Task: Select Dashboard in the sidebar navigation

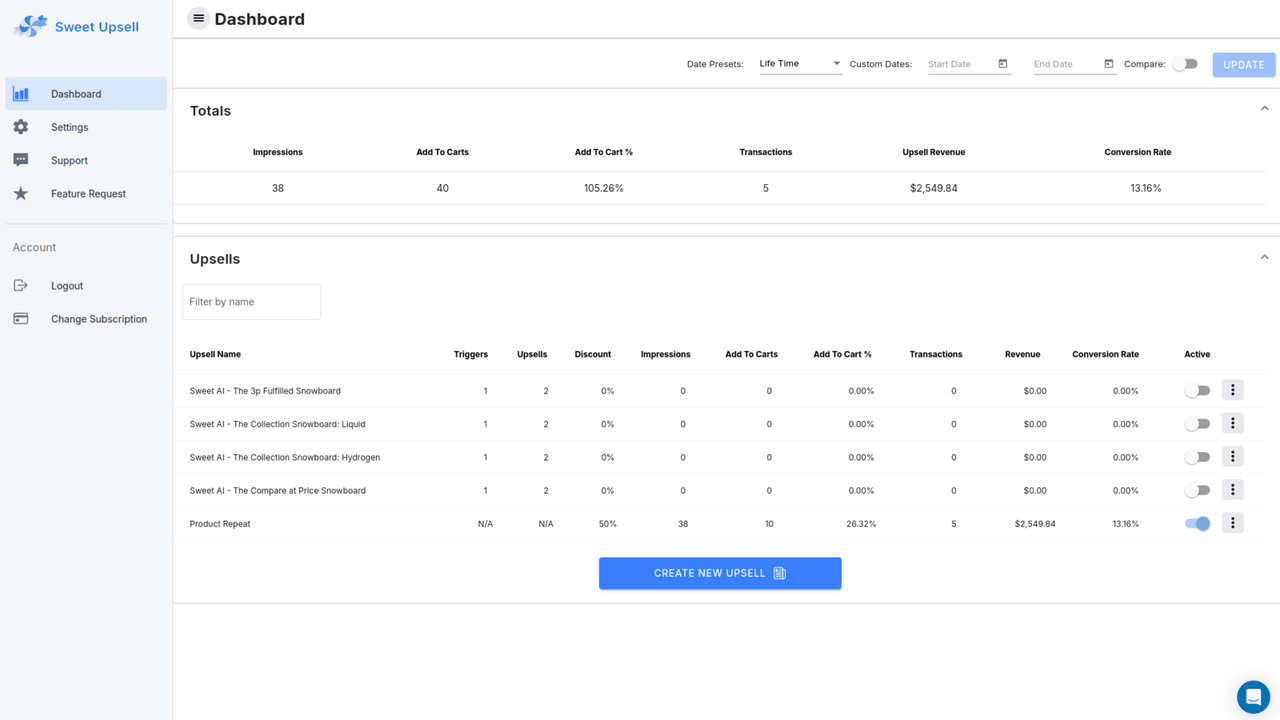Action: [76, 93]
